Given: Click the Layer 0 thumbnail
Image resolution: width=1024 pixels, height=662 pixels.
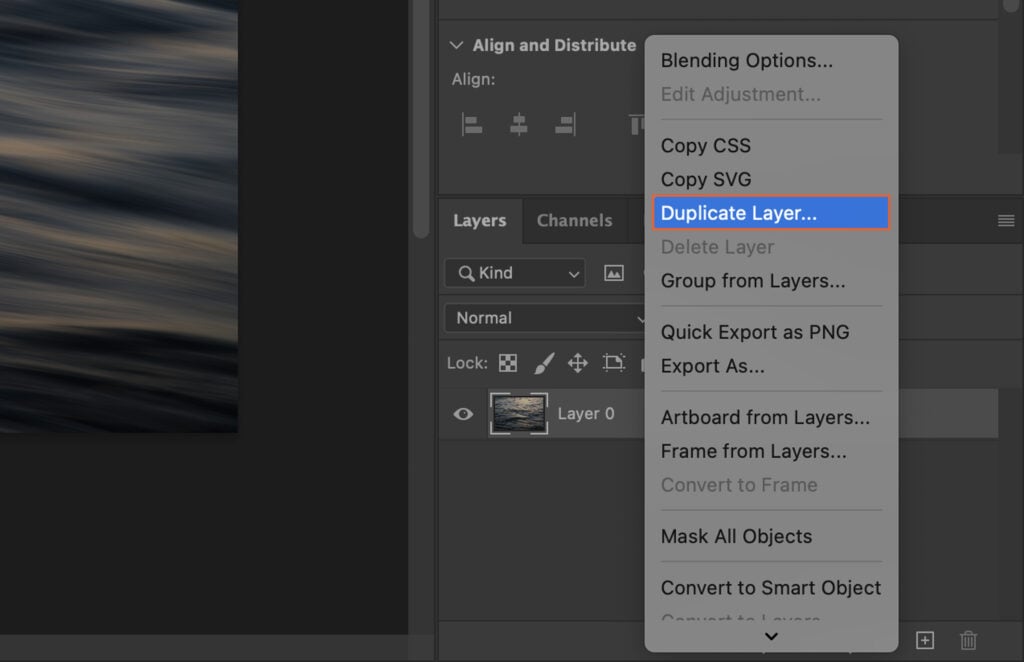Looking at the screenshot, I should pyautogui.click(x=519, y=413).
